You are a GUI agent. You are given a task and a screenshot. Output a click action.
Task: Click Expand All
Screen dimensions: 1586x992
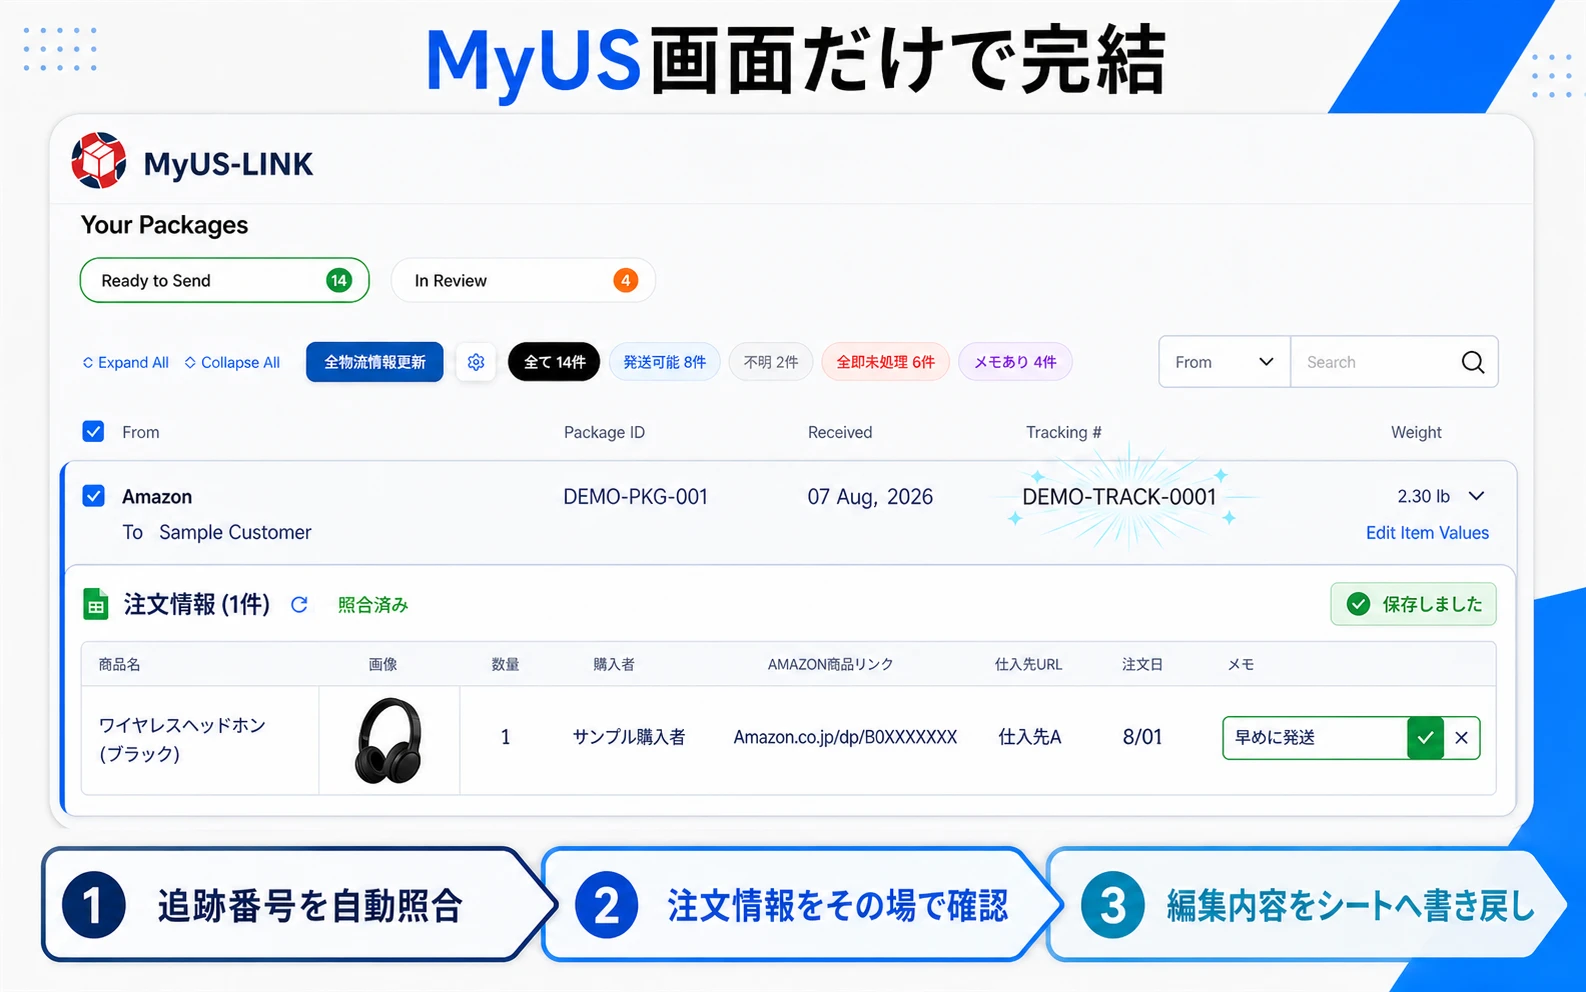pos(125,362)
